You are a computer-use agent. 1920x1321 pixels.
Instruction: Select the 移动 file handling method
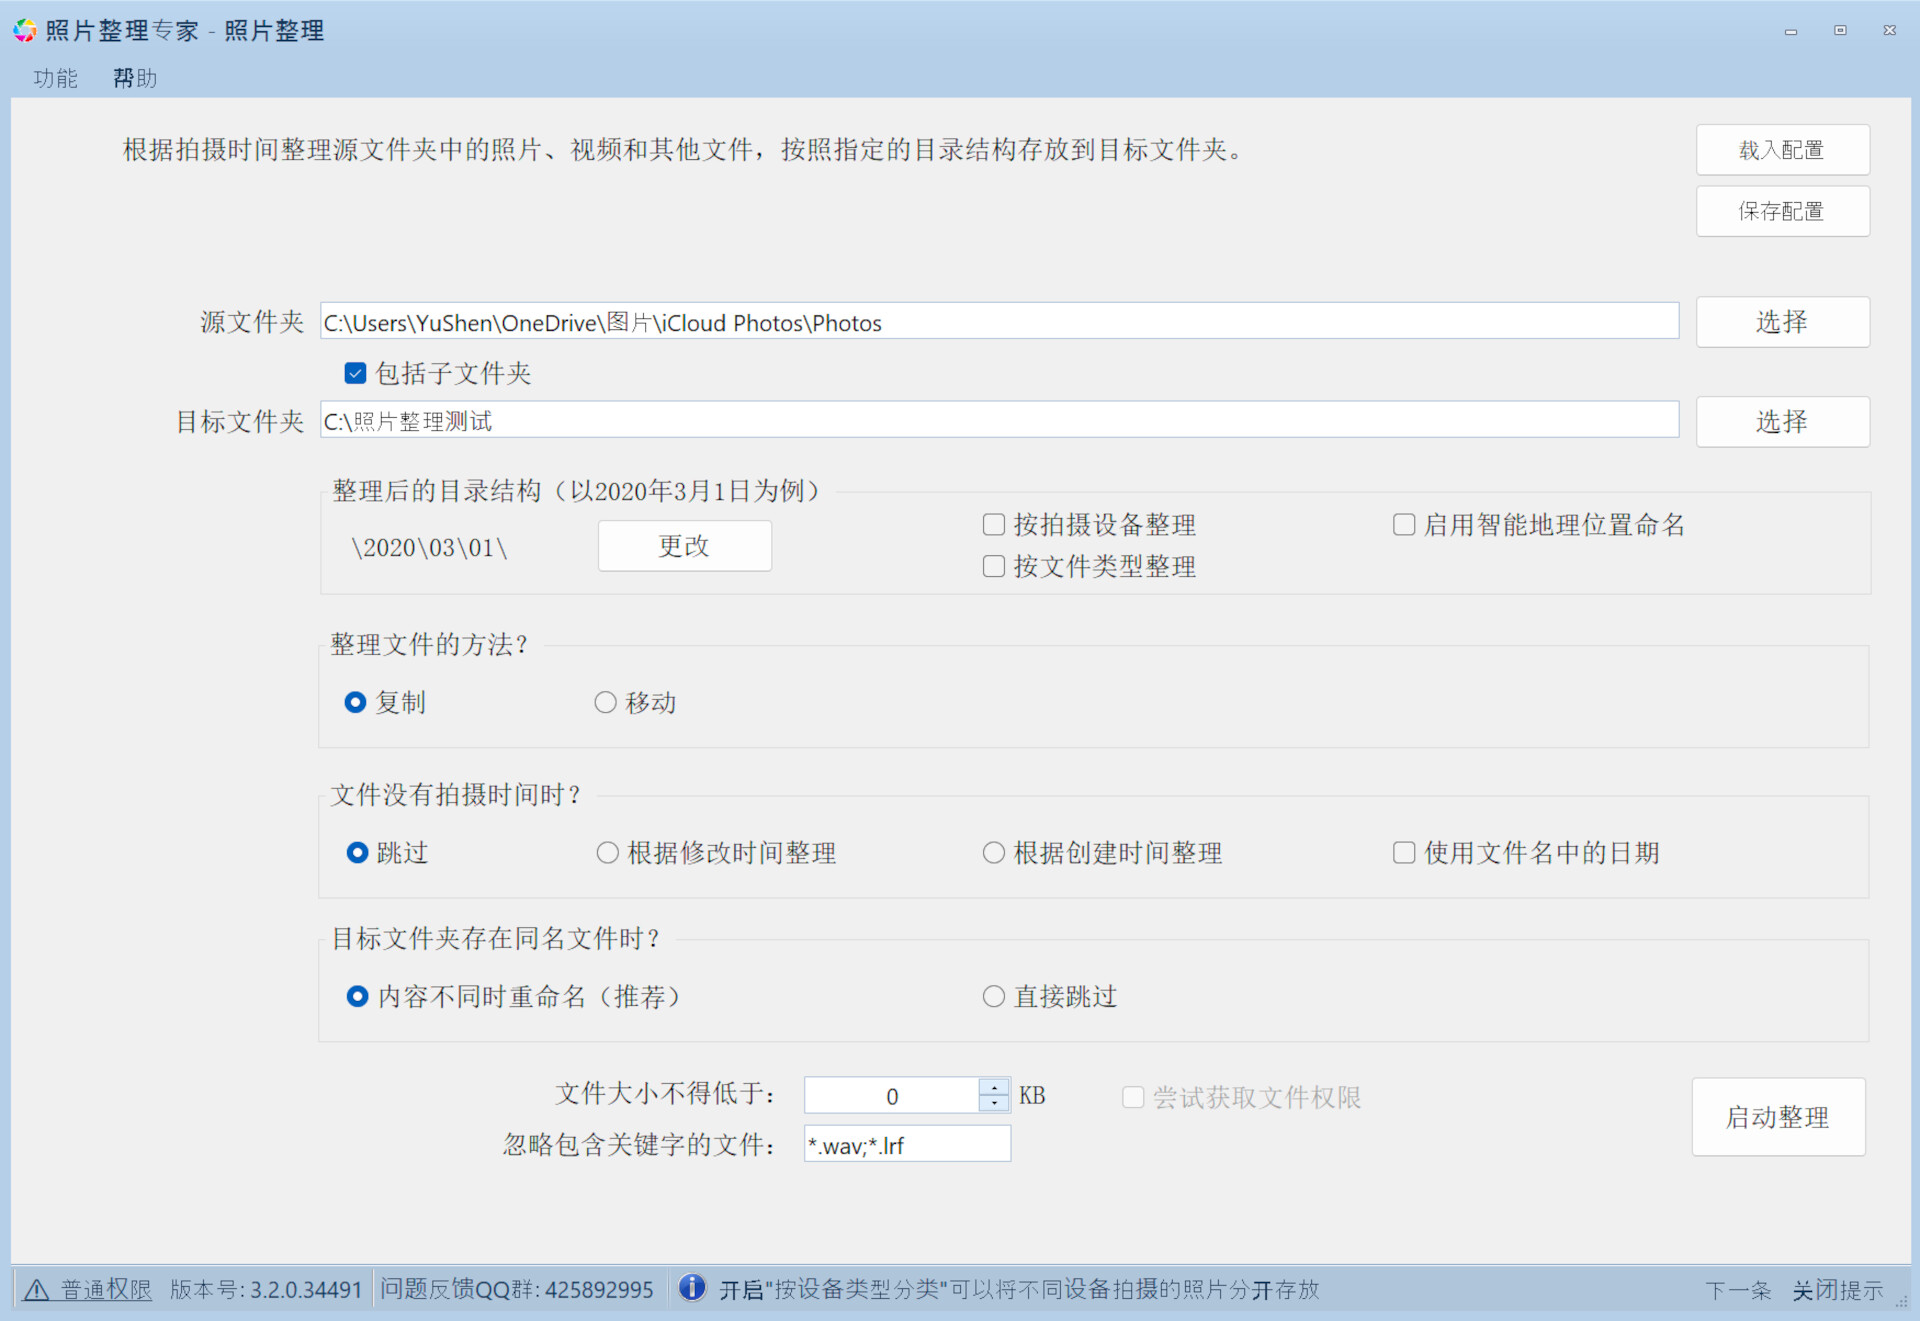tap(605, 702)
